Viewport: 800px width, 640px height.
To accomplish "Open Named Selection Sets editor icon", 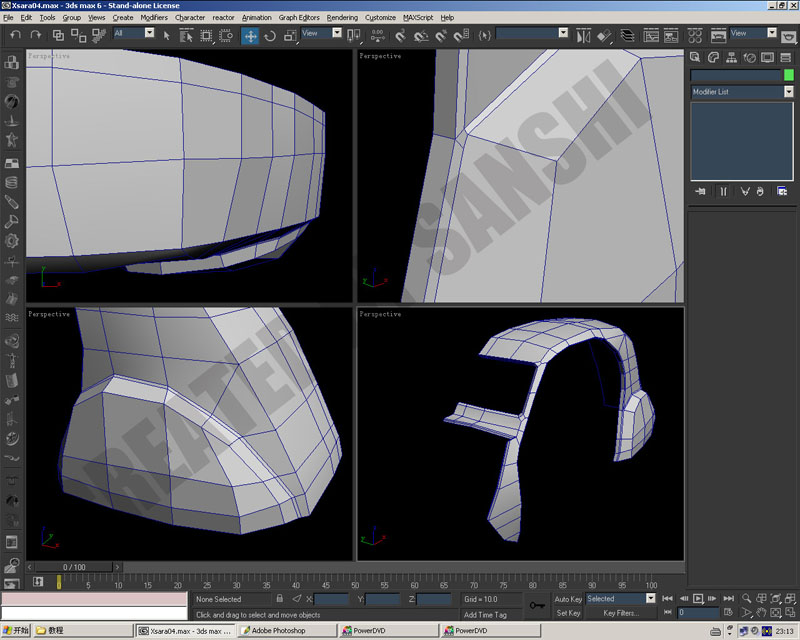I will 485,36.
